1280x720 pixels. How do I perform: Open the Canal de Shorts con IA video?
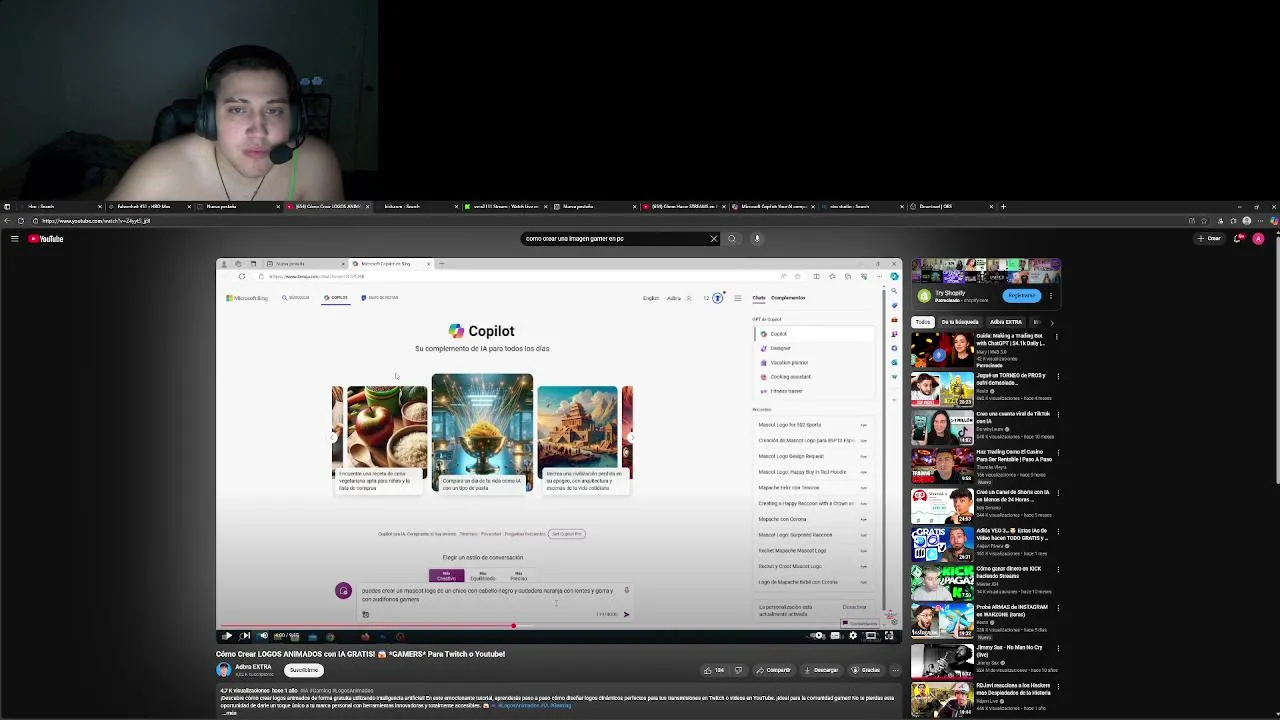(x=942, y=507)
